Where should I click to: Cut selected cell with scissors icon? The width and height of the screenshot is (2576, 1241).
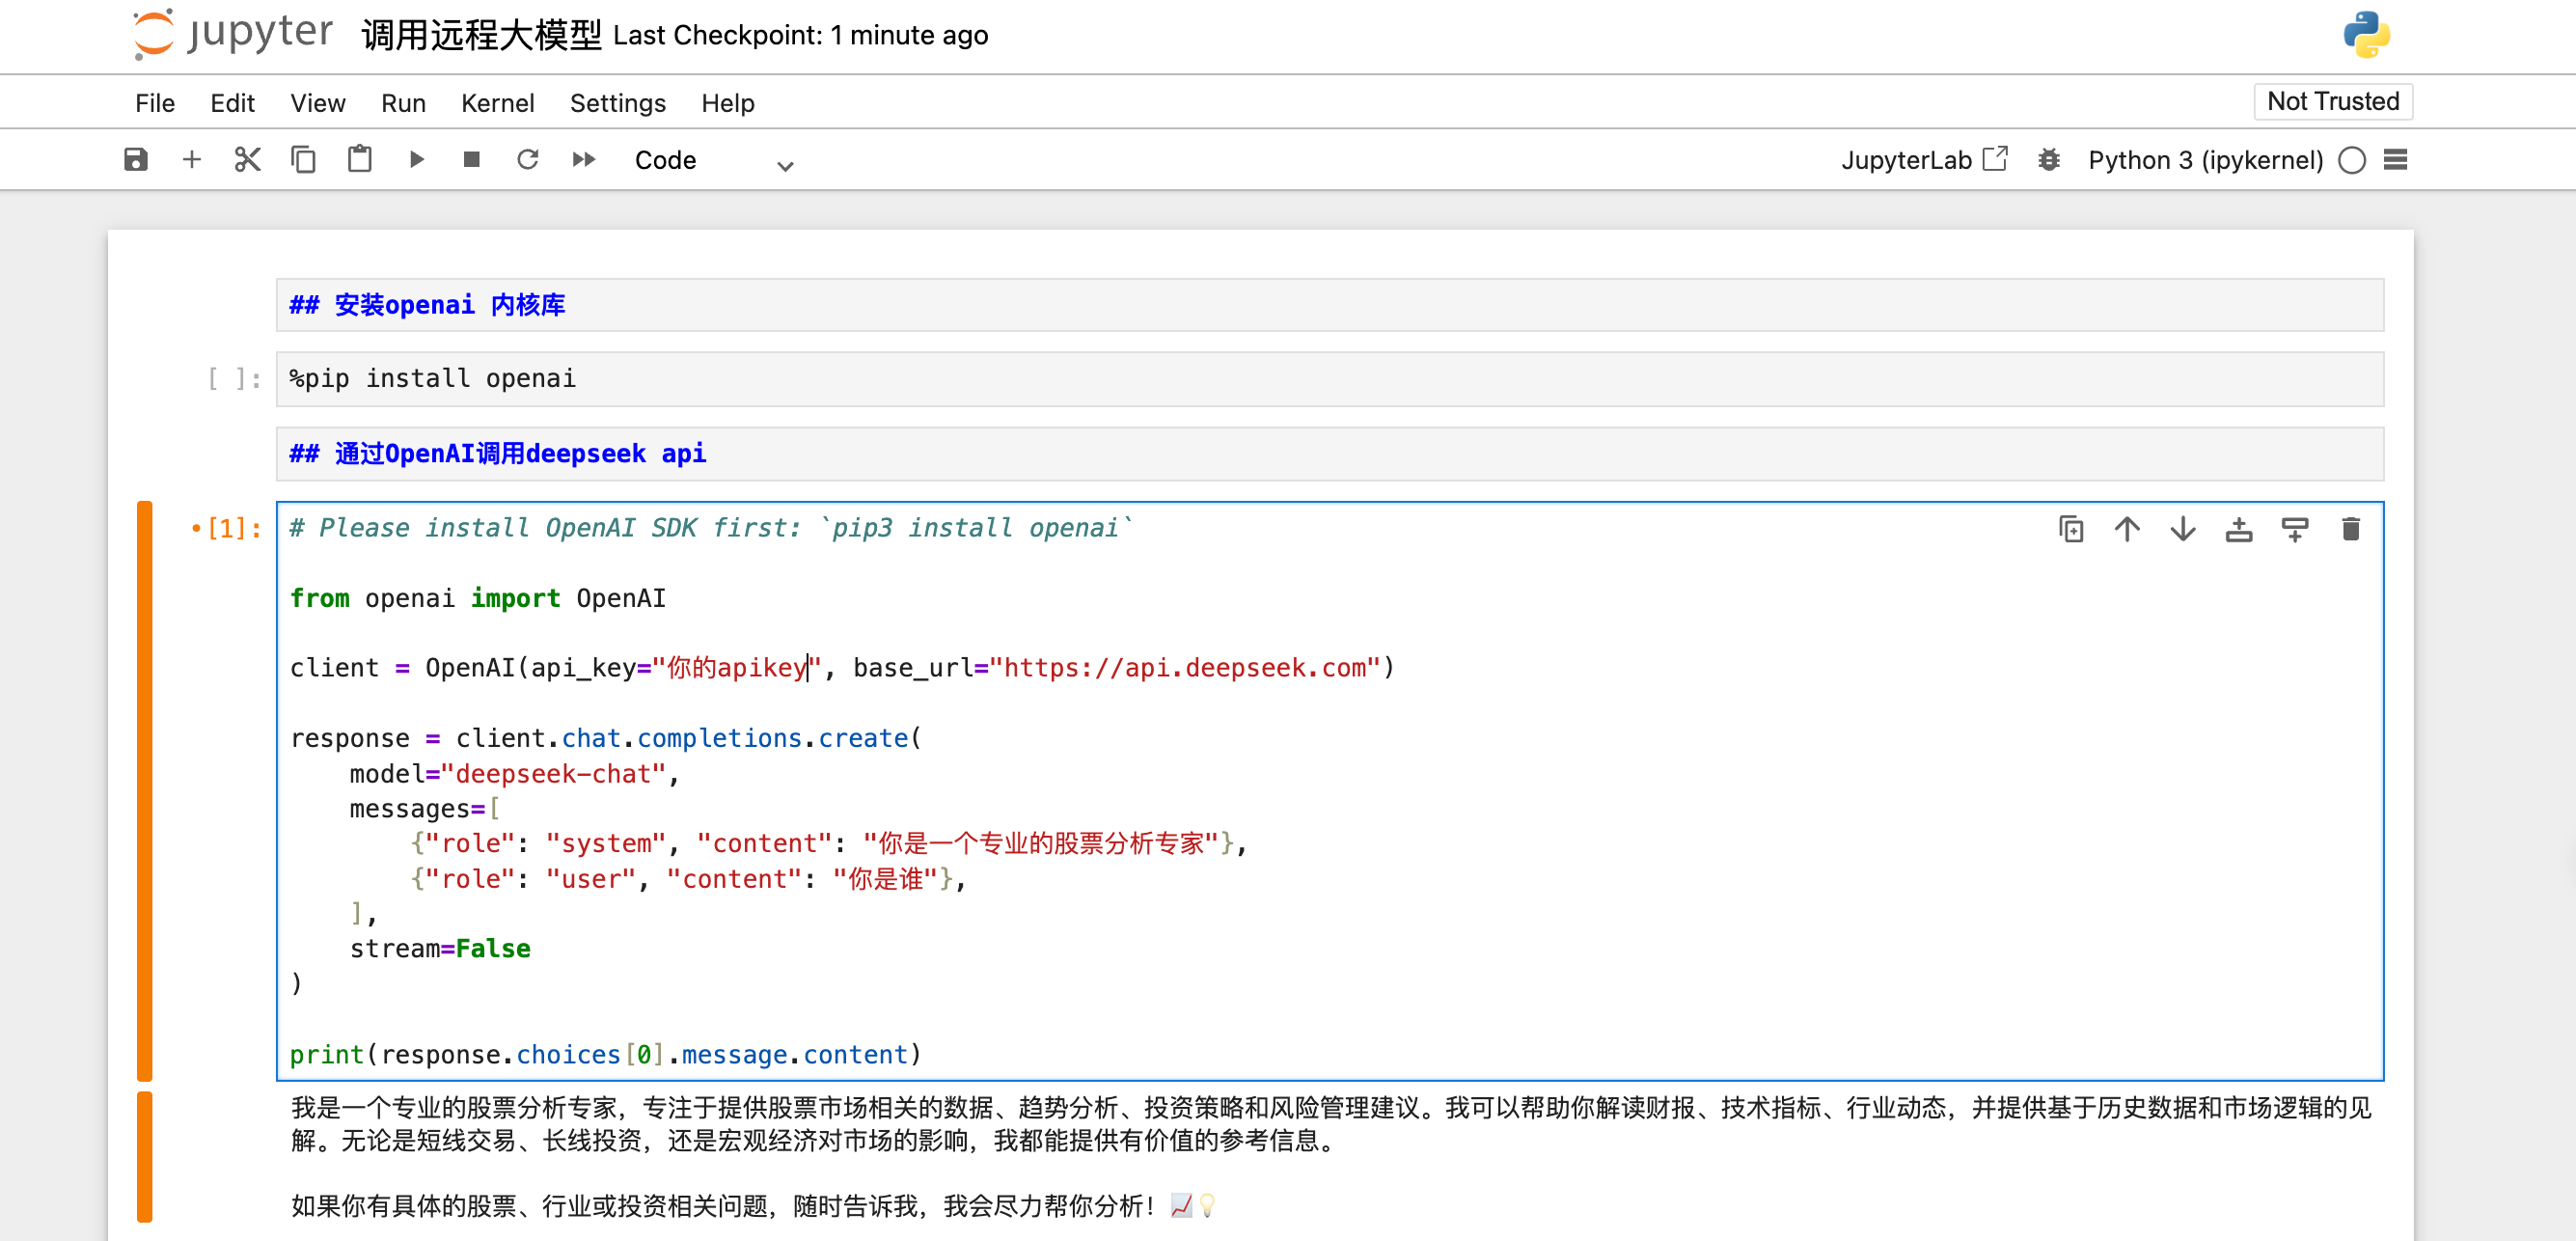pos(247,160)
